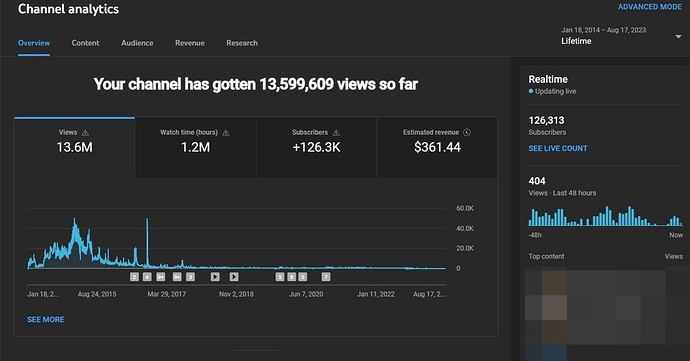690x361 pixels.
Task: Select the Jan 18, 2014 – Aug 17, 2023 date range
Action: pos(603,30)
